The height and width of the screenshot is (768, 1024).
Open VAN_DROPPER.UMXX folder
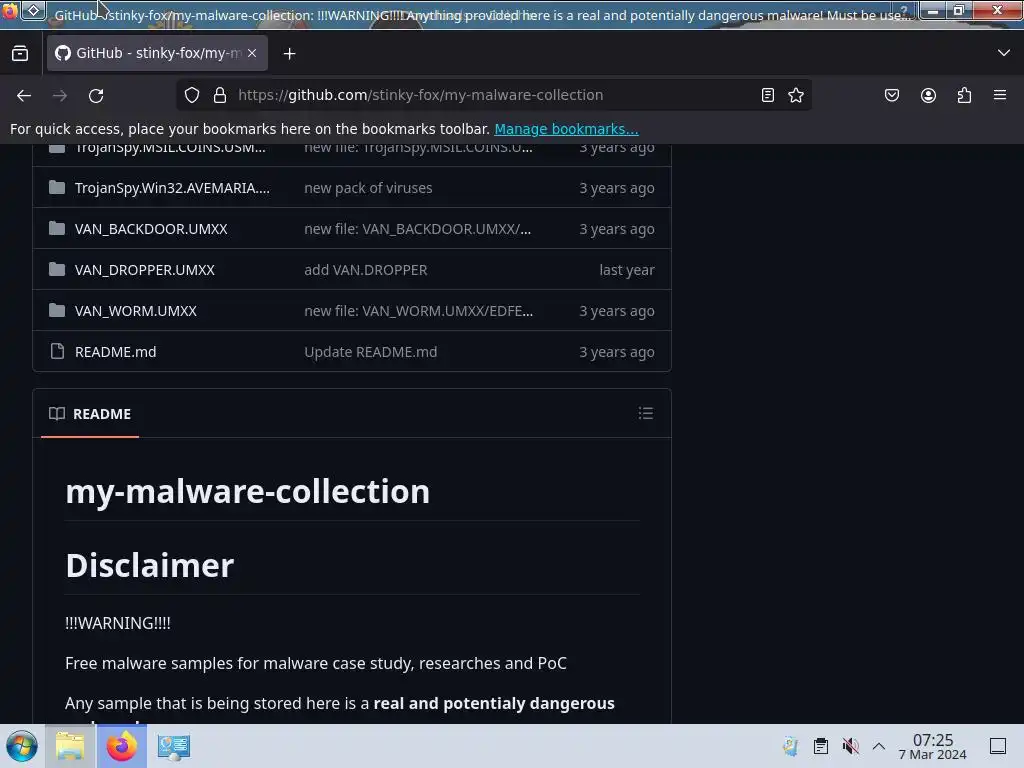point(144,270)
